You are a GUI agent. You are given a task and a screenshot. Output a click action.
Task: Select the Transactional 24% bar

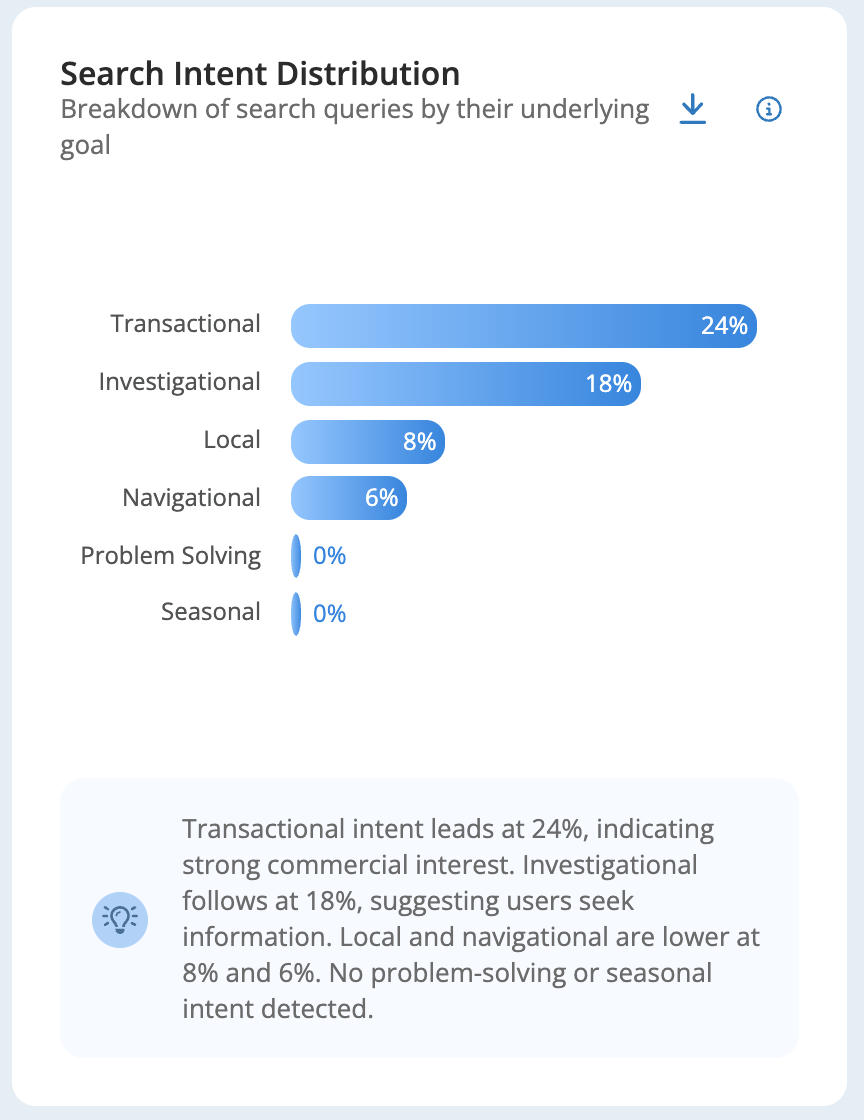pyautogui.click(x=523, y=326)
